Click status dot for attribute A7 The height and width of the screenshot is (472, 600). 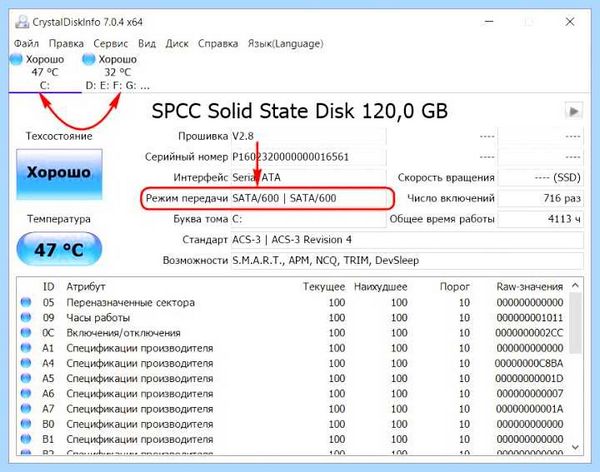tap(26, 408)
